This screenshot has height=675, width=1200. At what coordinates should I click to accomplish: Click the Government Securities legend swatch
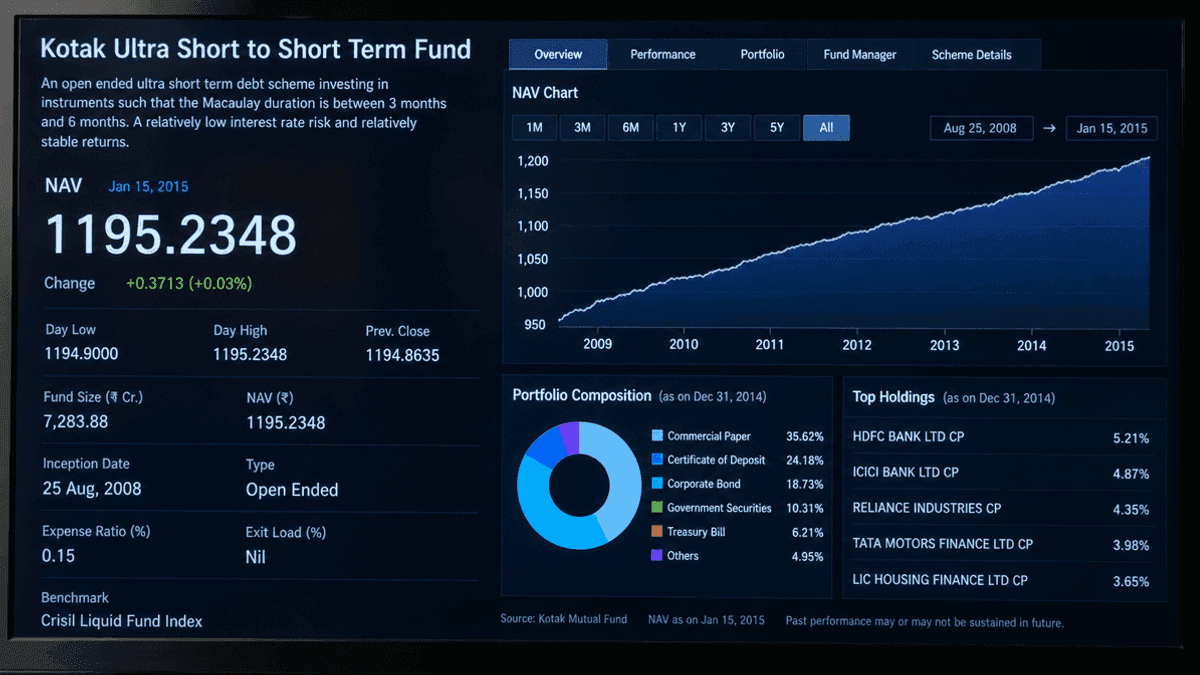tap(657, 508)
